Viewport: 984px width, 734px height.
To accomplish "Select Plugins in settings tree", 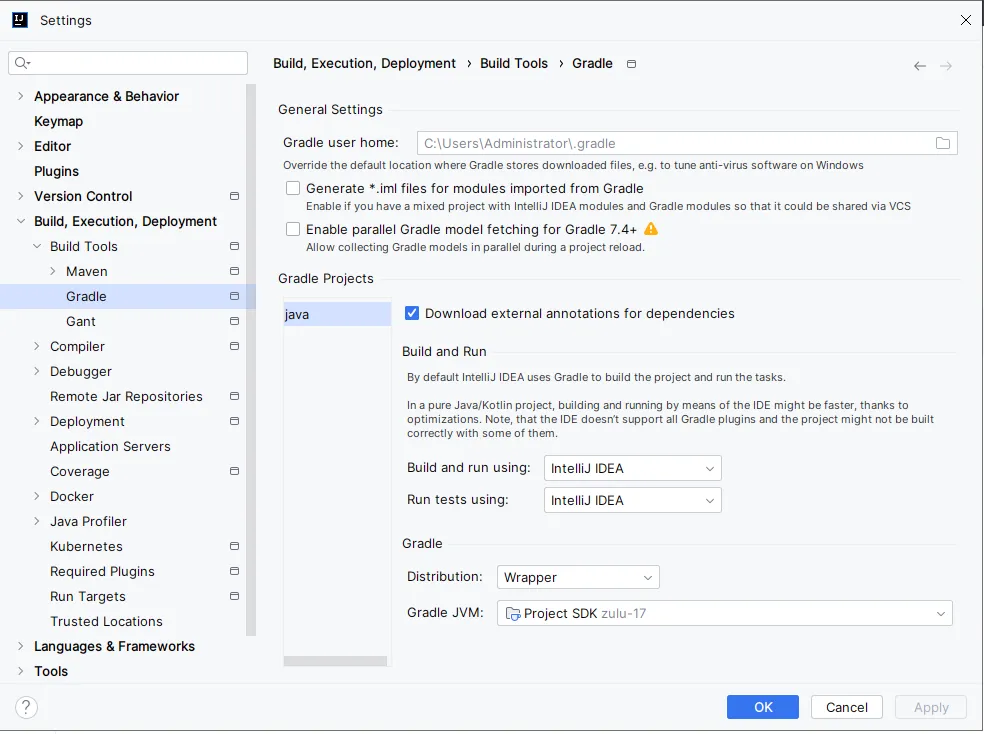I will 56,171.
